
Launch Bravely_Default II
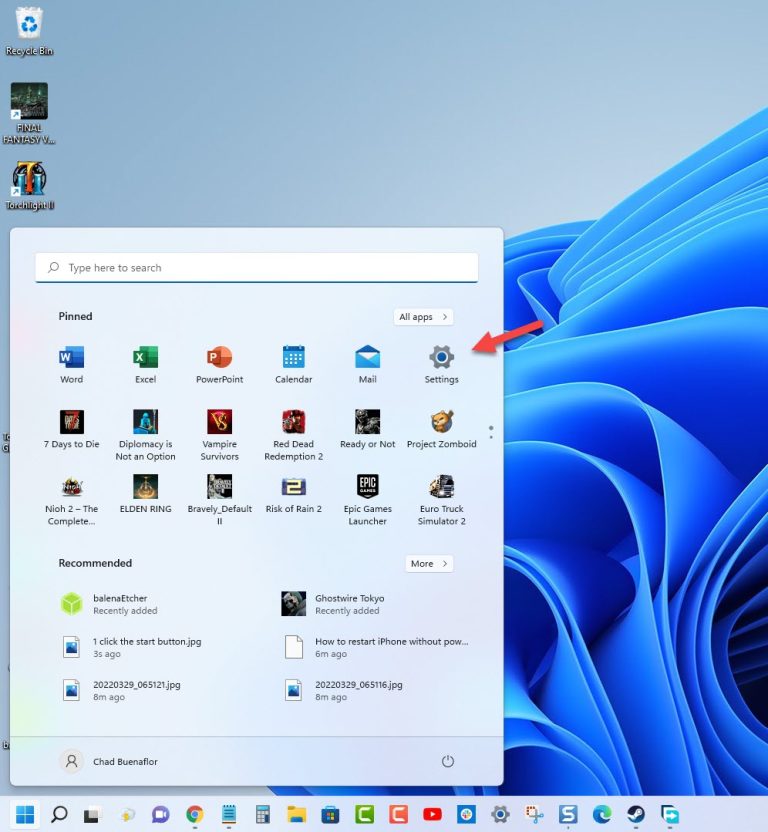tap(219, 500)
